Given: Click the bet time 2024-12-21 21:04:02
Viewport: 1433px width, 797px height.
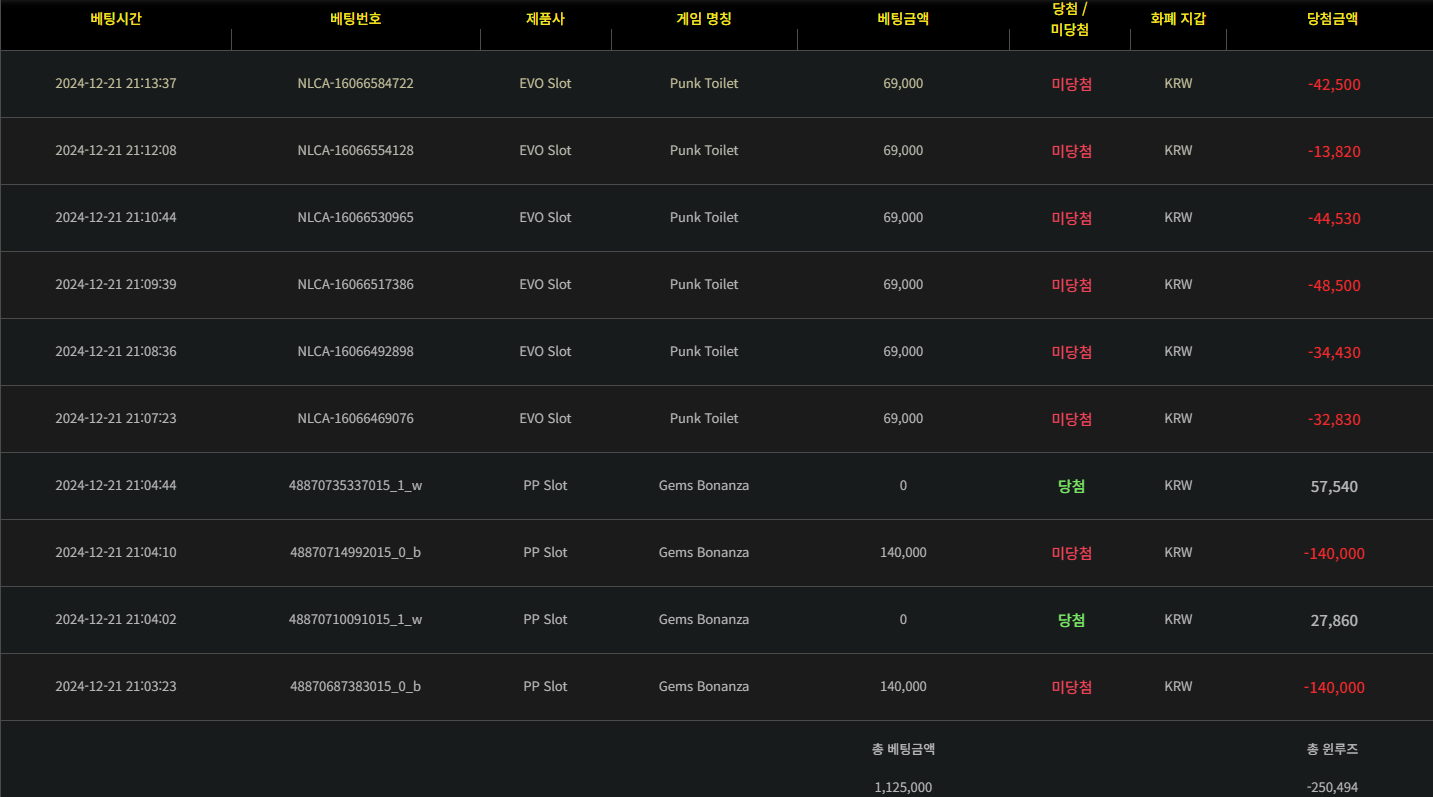Looking at the screenshot, I should (x=116, y=620).
